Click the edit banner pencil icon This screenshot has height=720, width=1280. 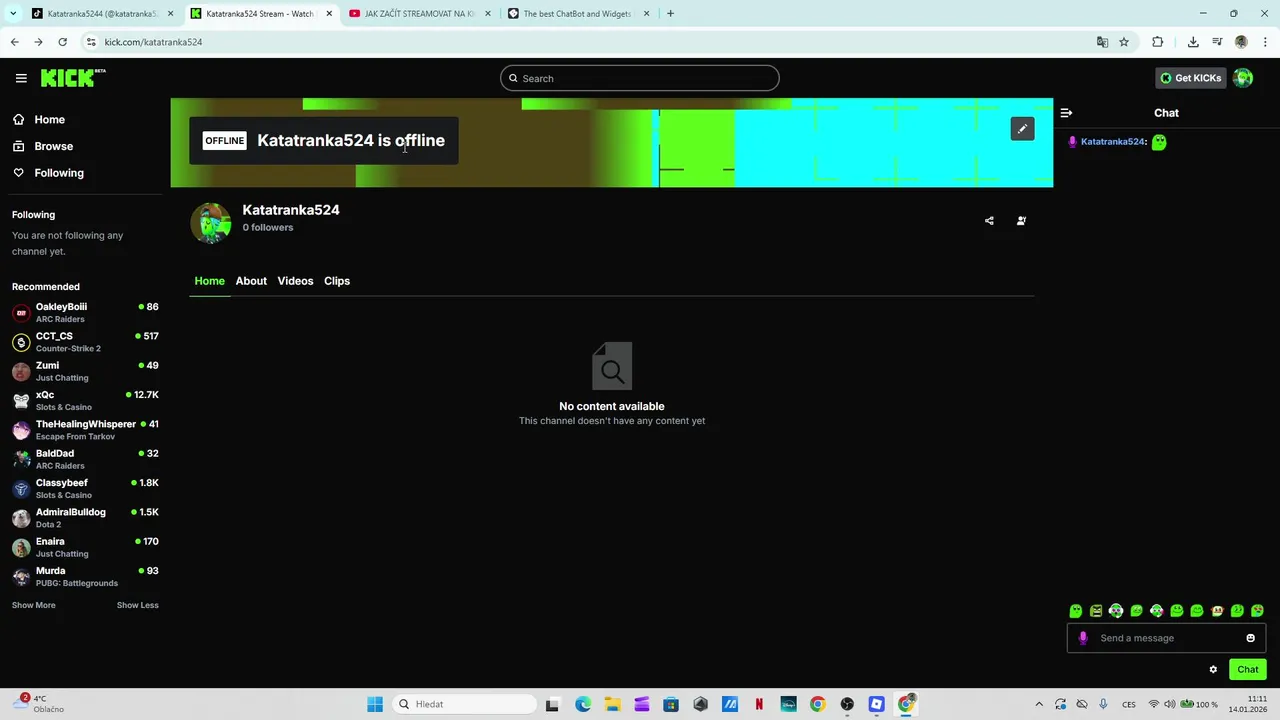1022,128
